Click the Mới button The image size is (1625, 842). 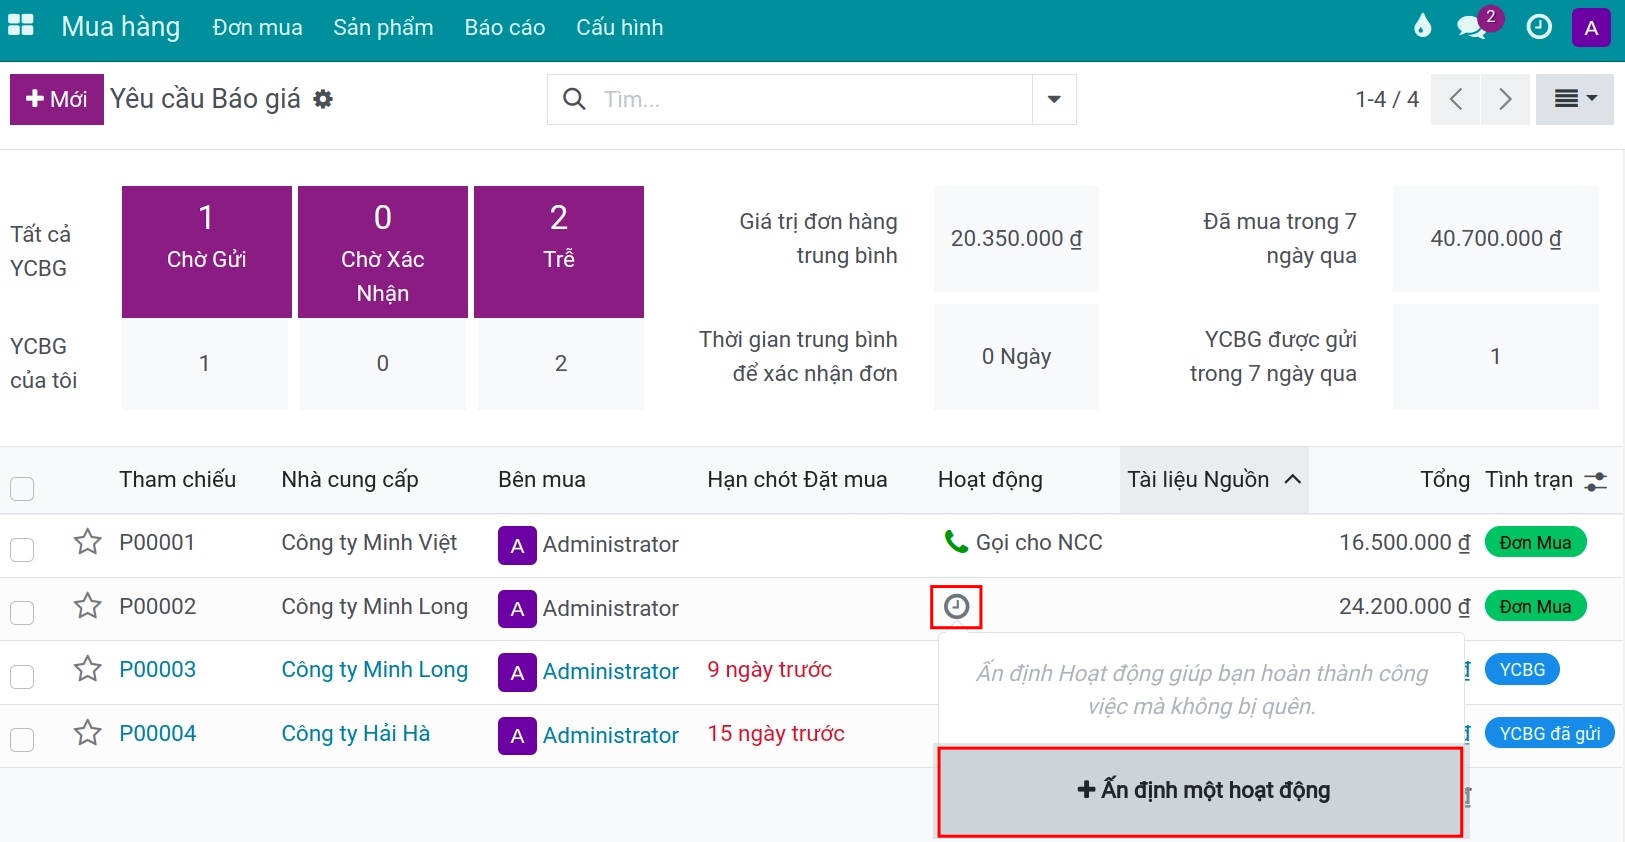click(57, 99)
